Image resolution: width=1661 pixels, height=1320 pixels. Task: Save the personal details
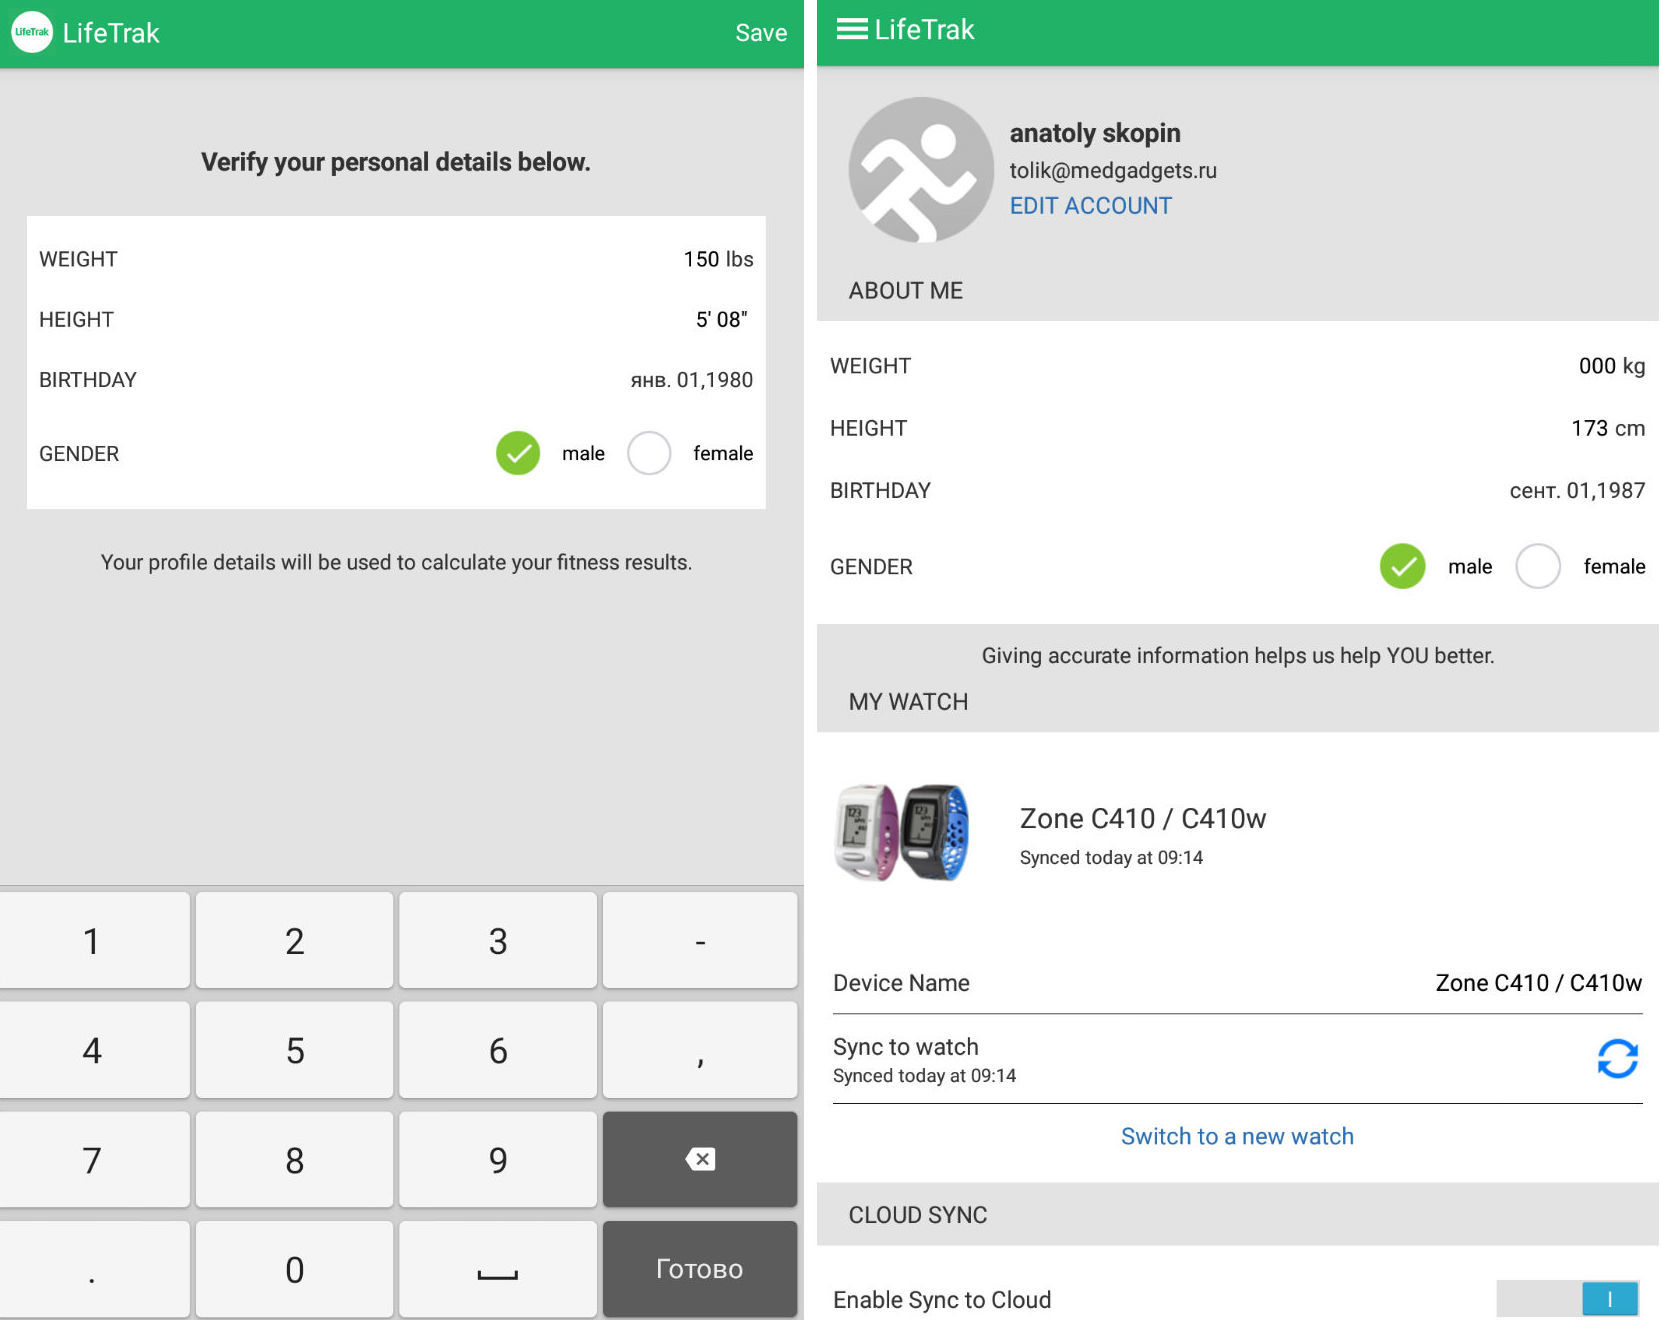point(761,33)
